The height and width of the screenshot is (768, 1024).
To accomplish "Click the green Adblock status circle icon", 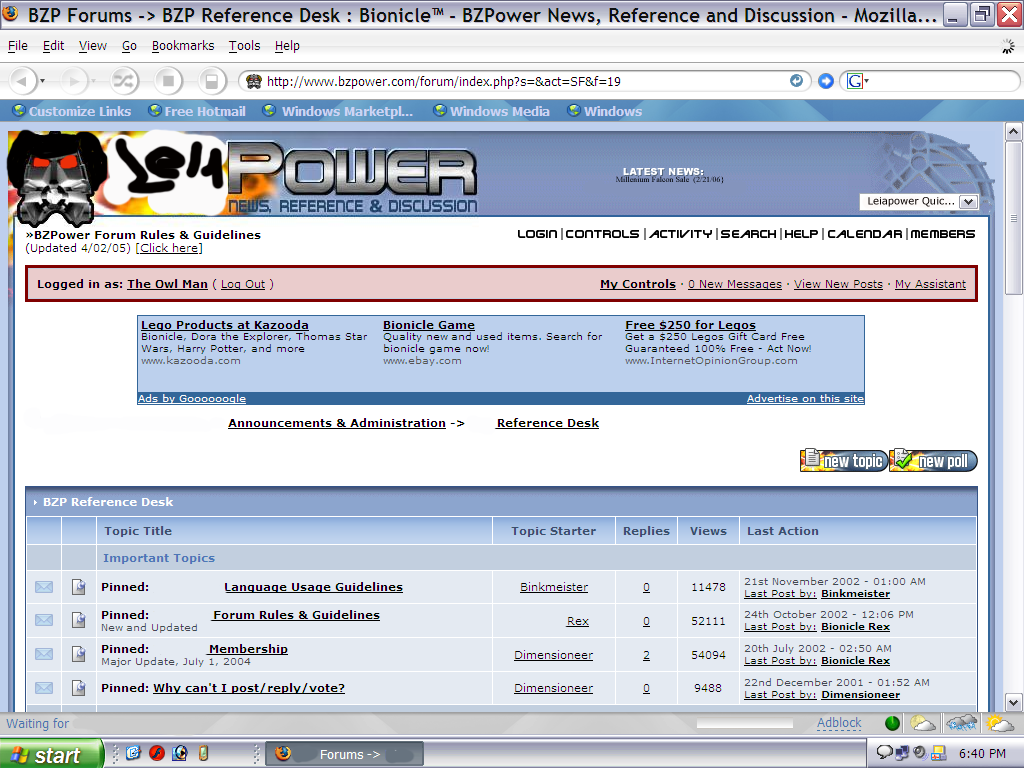I will pyautogui.click(x=892, y=723).
